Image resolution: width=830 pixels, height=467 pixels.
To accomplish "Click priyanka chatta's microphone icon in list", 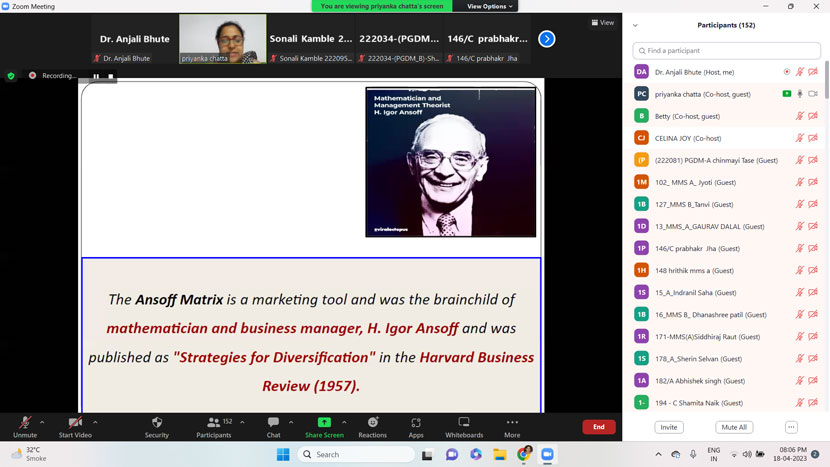I will point(799,94).
